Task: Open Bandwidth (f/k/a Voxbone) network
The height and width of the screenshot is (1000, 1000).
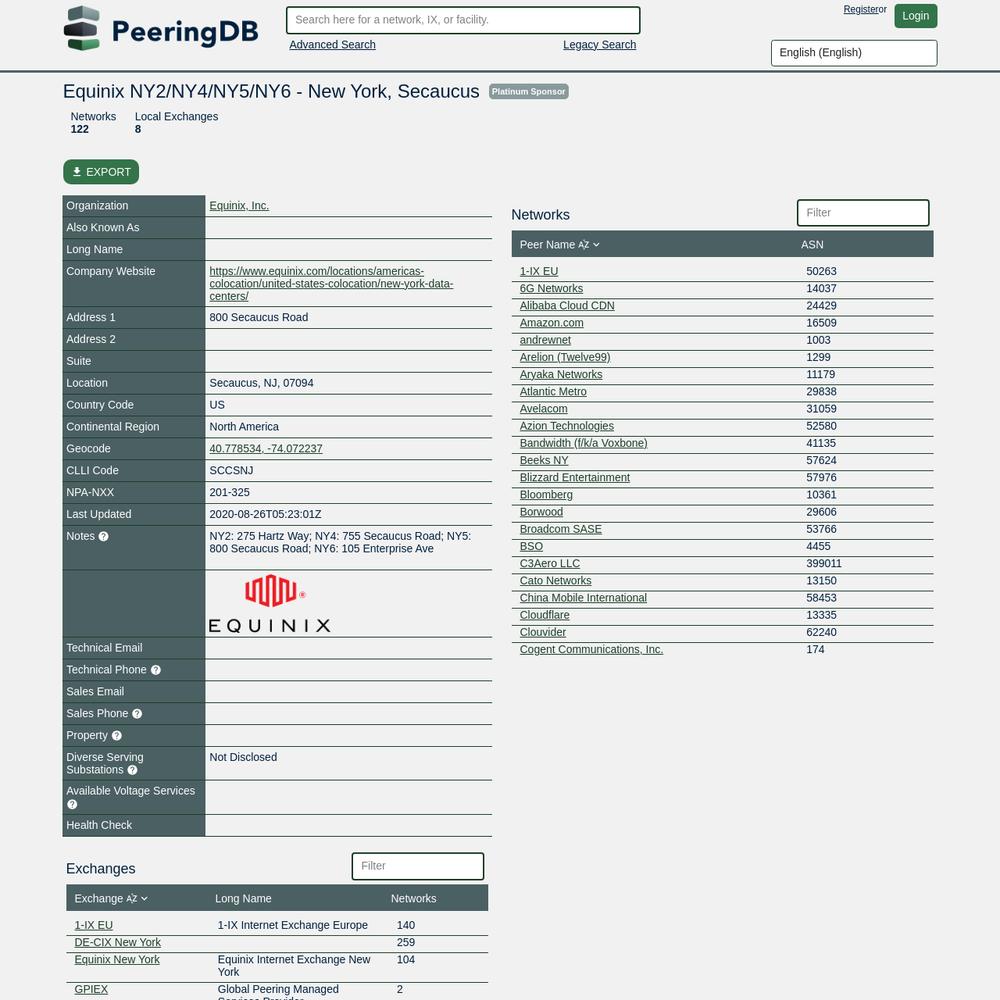Action: point(584,444)
